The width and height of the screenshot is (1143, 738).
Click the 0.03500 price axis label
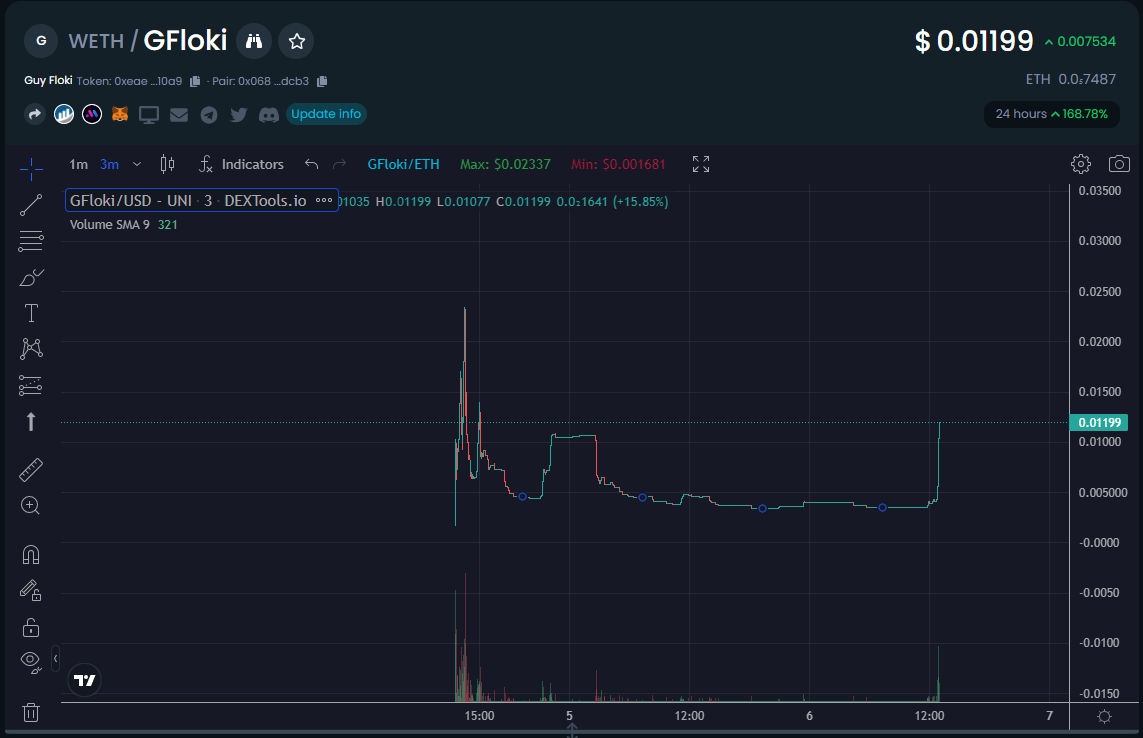click(x=1099, y=190)
